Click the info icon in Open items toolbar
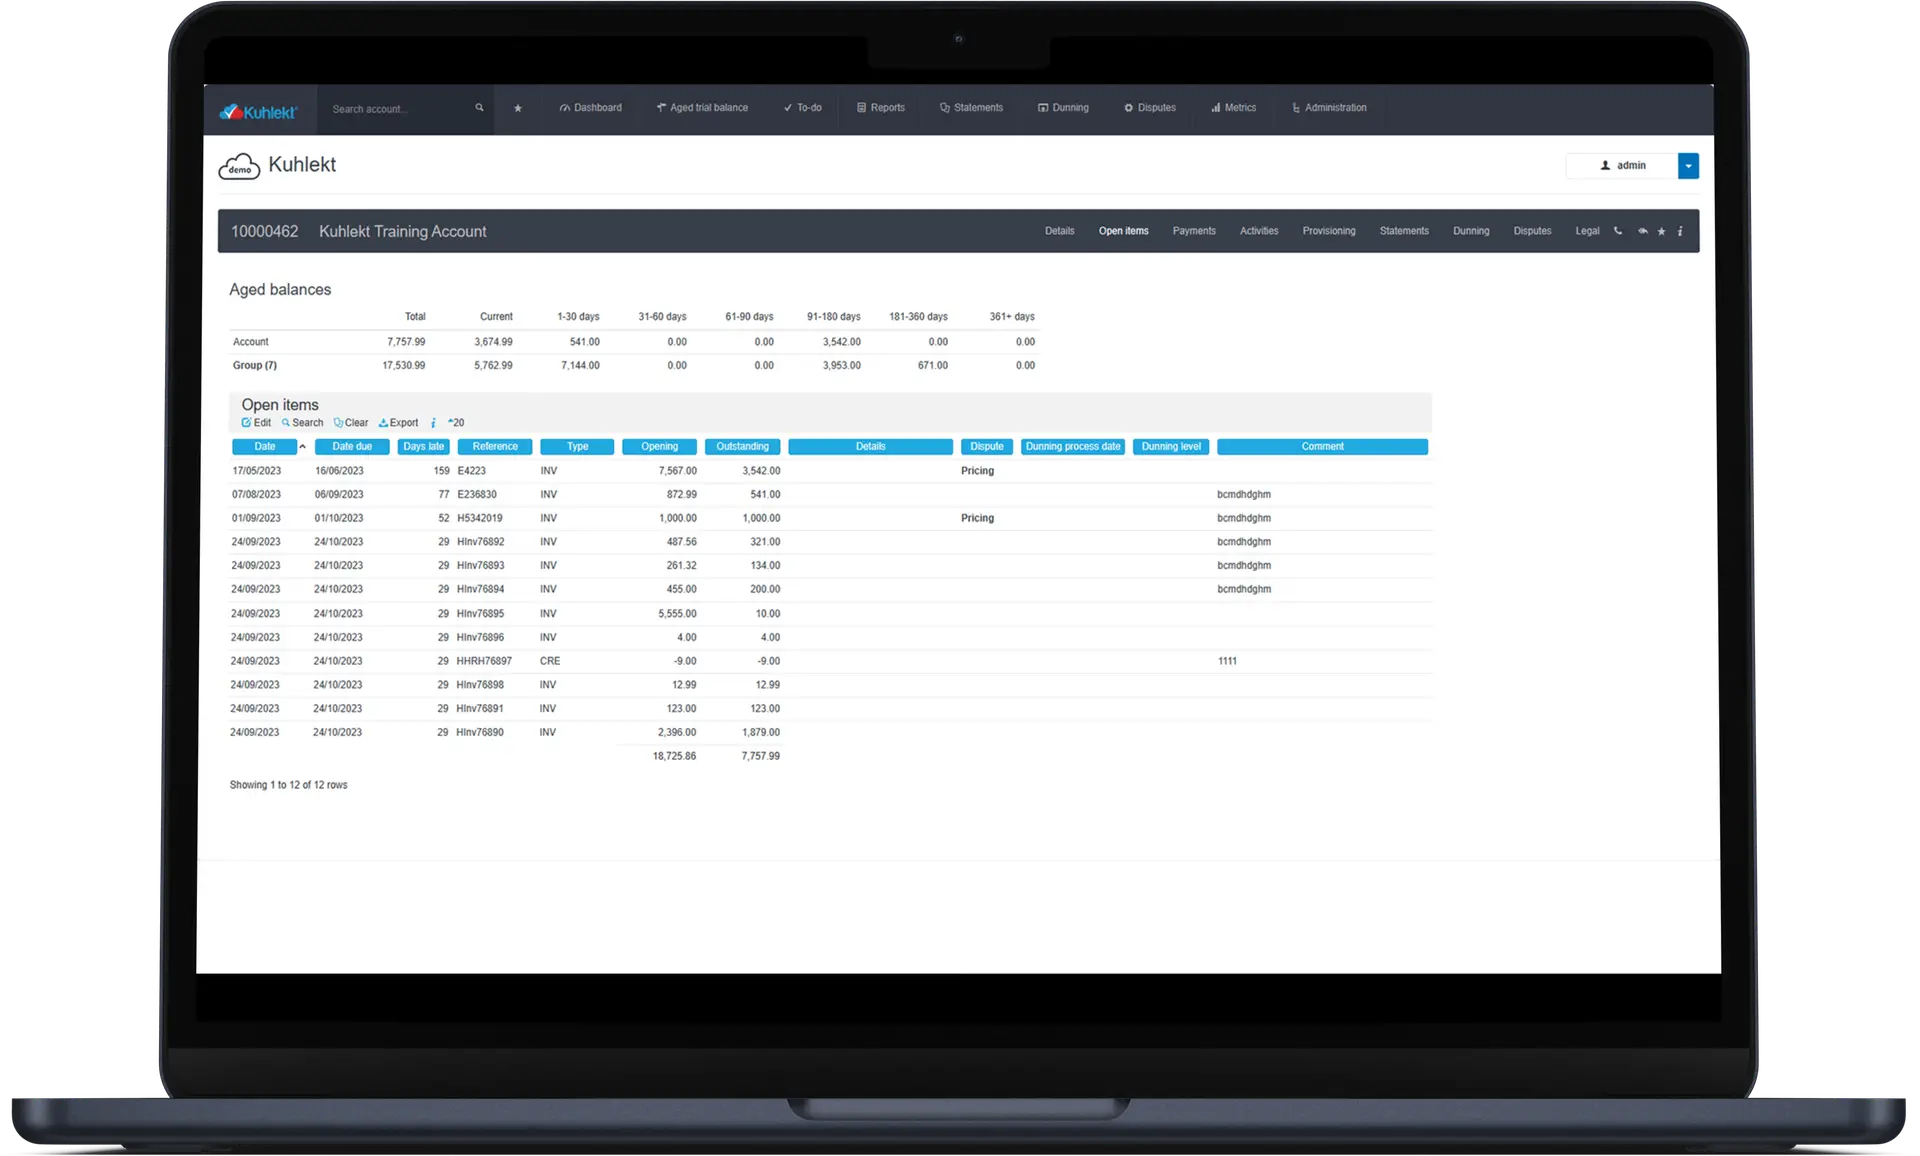Screen dimensions: 1920x1156 pos(433,423)
